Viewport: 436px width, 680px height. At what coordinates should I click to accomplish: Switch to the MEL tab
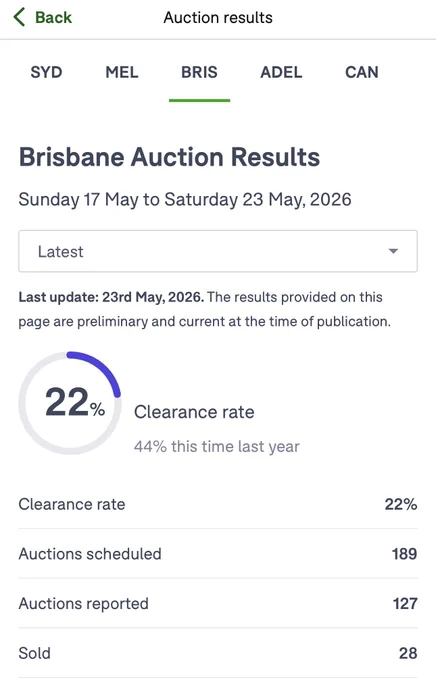click(x=122, y=72)
